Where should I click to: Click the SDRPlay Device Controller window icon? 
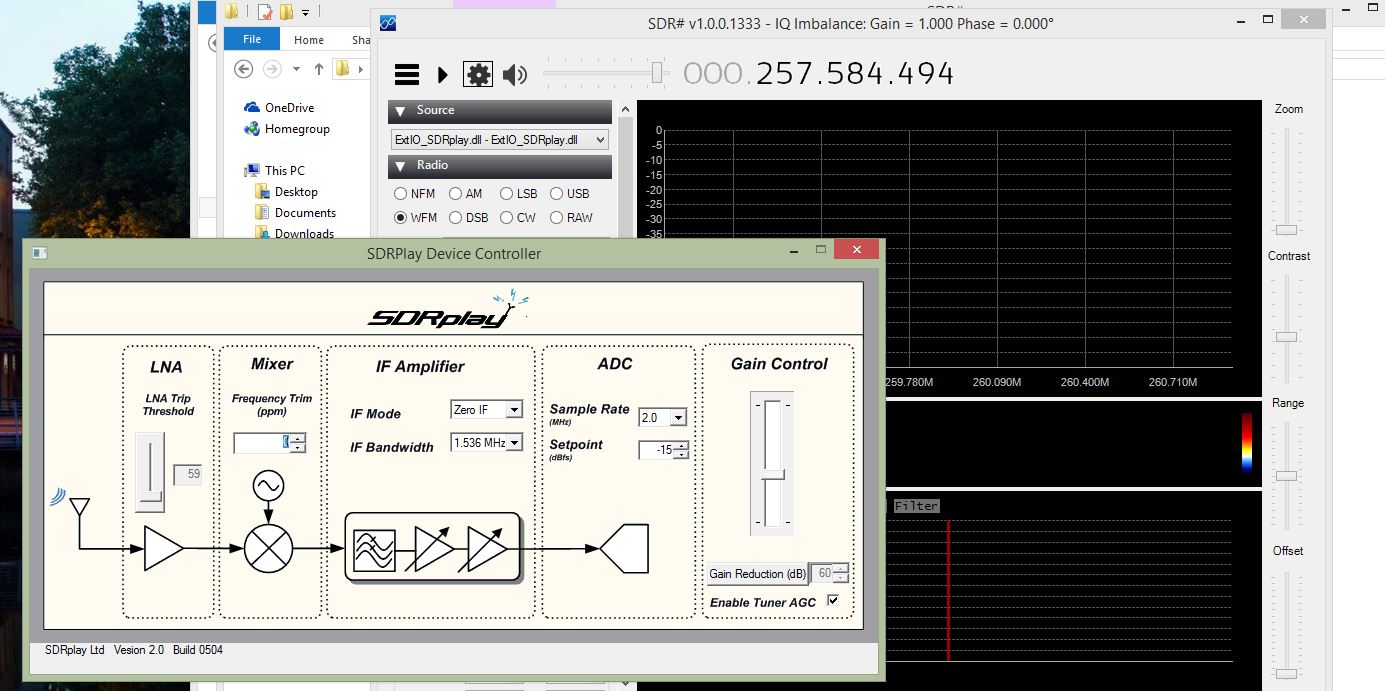39,253
